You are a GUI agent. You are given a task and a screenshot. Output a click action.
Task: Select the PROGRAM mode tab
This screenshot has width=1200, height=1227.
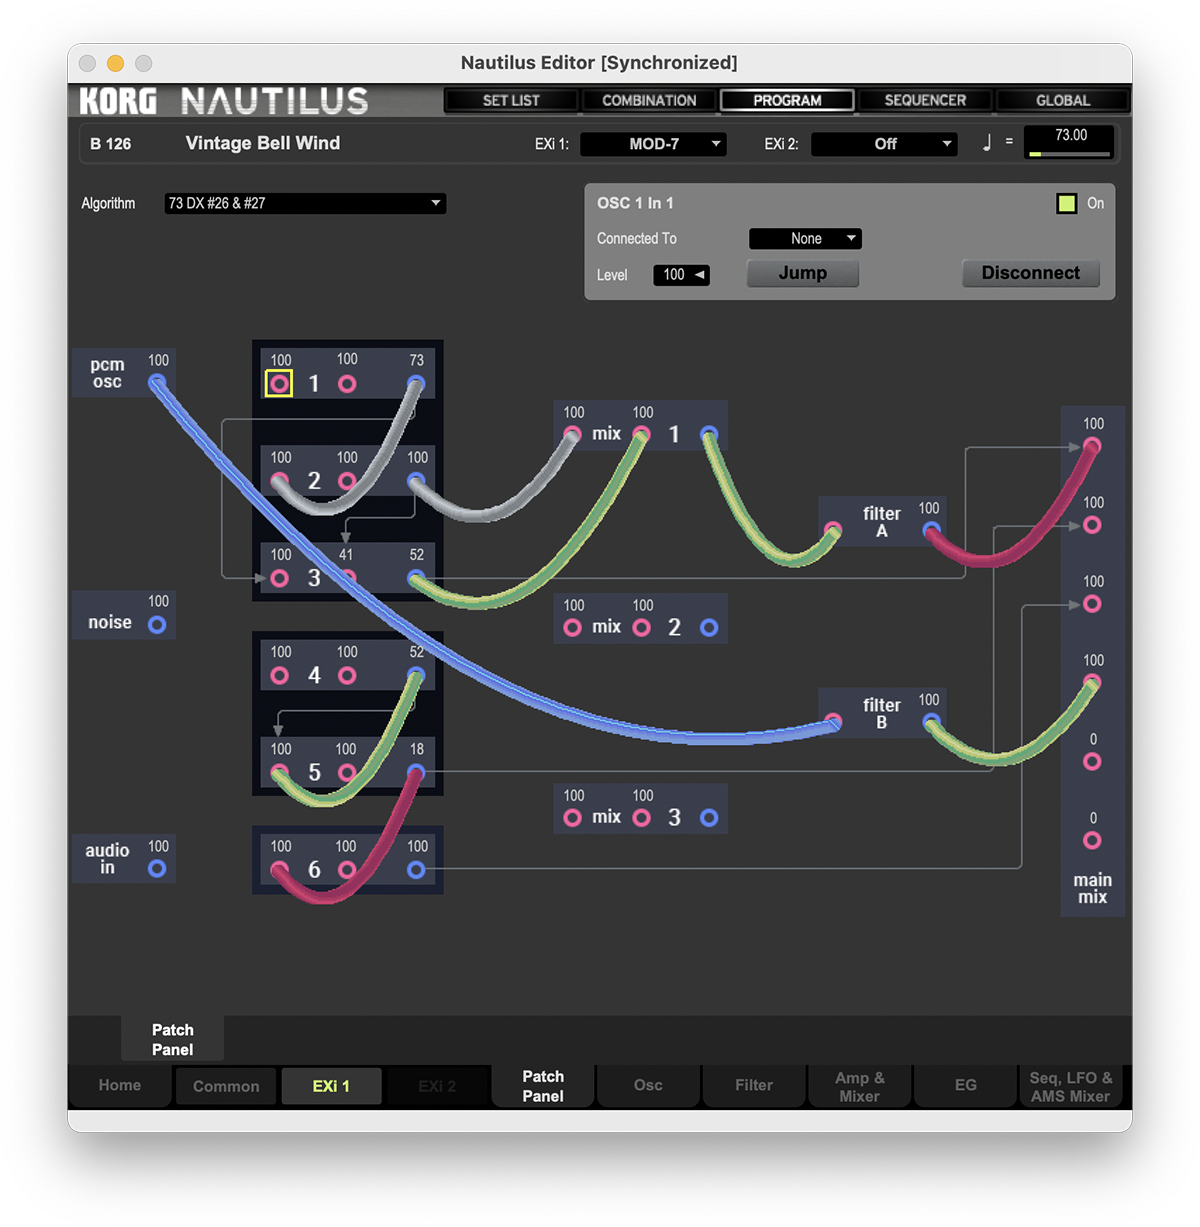click(787, 100)
